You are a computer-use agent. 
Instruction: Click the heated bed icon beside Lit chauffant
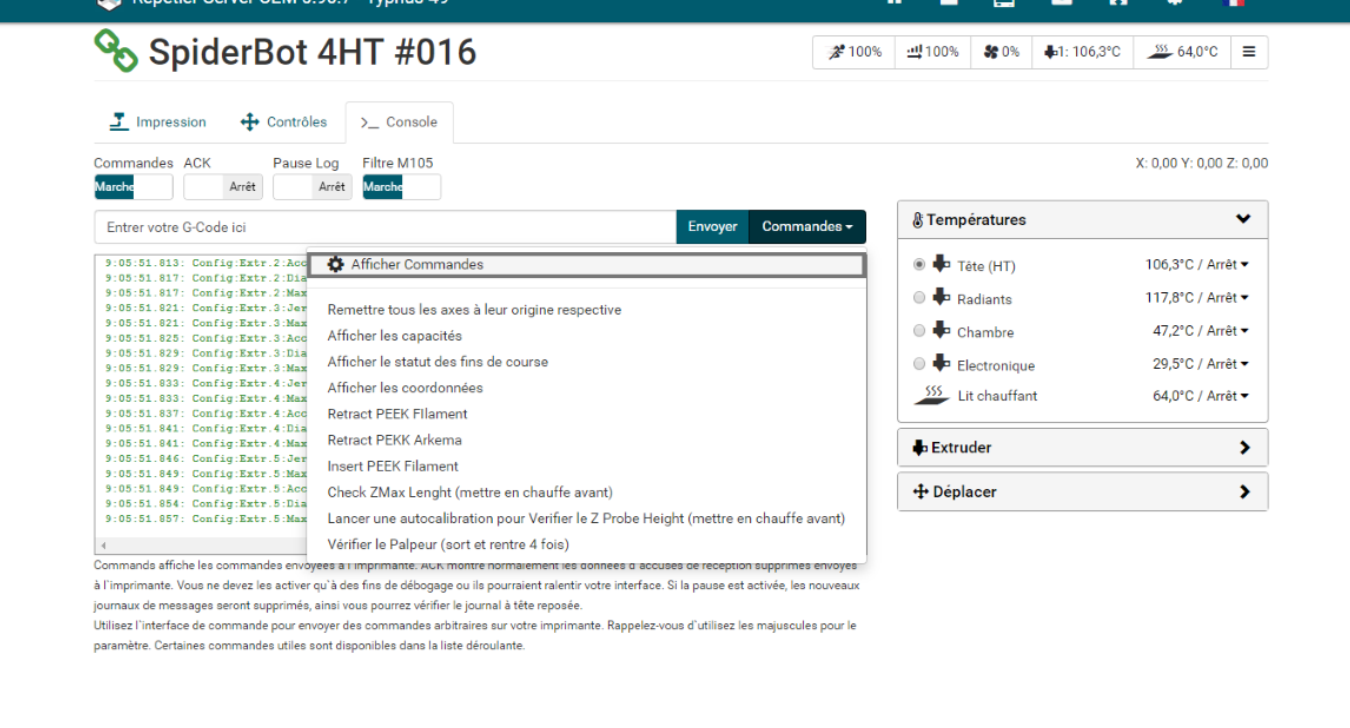pos(932,395)
